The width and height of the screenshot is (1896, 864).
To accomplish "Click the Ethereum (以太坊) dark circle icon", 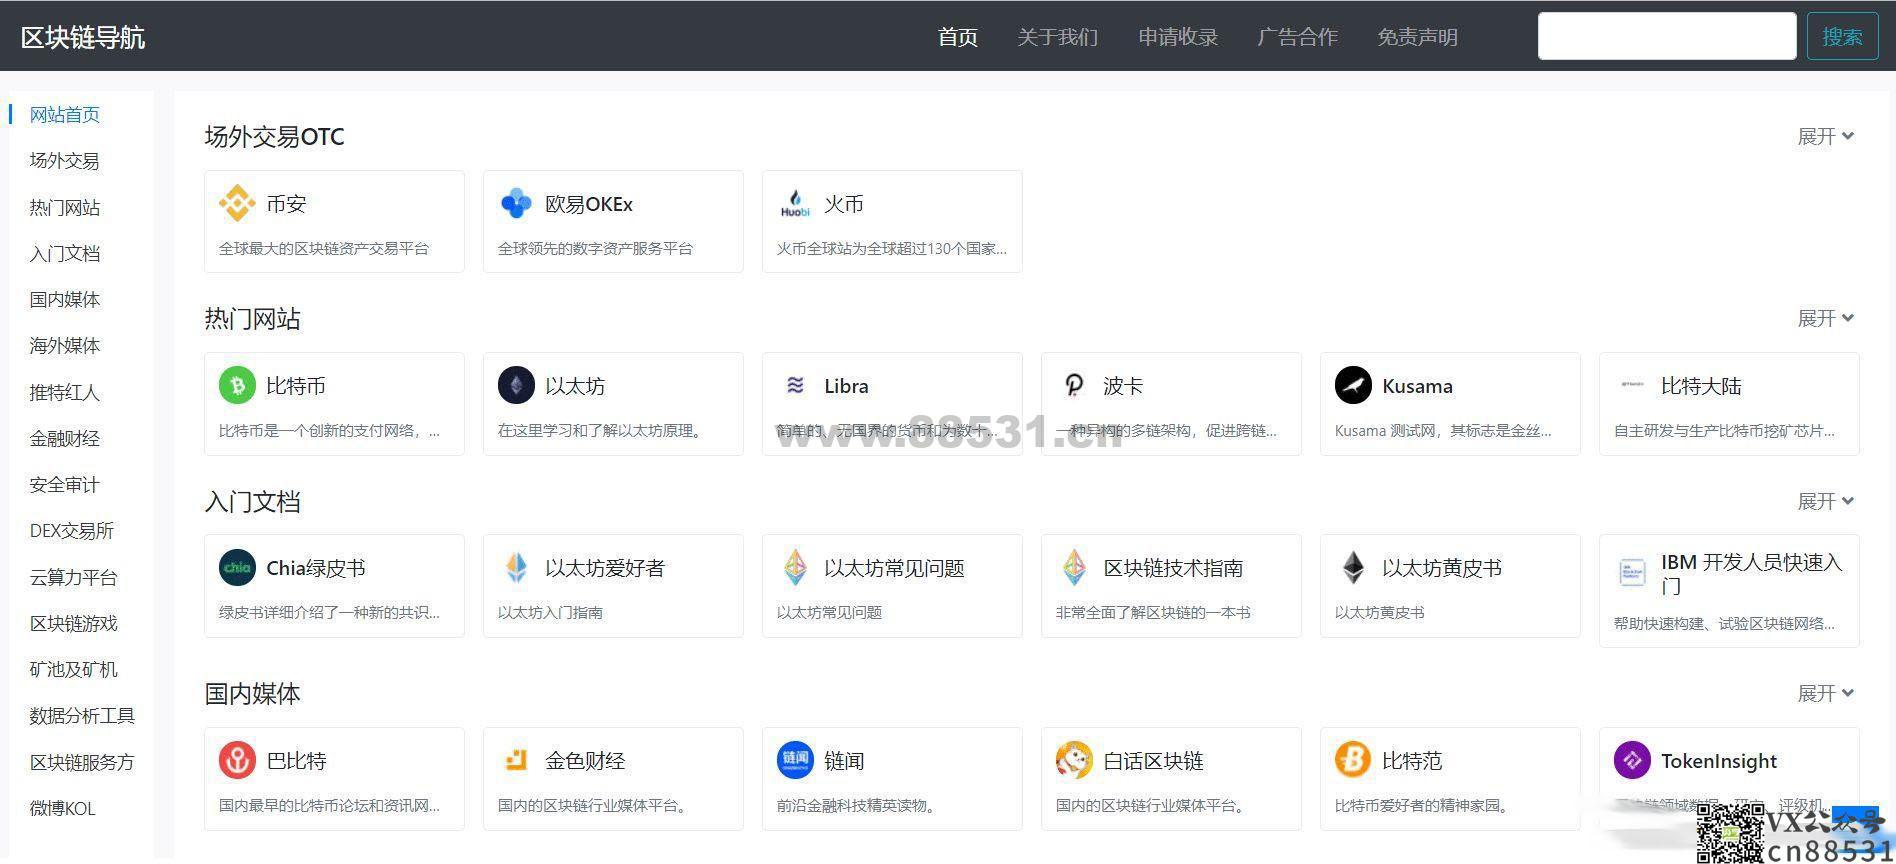I will 516,386.
